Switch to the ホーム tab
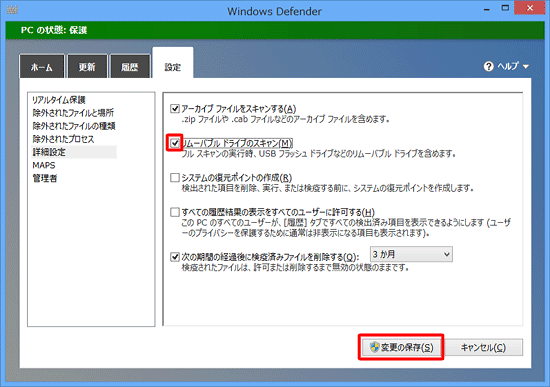This screenshot has height=387, width=550. tap(42, 66)
